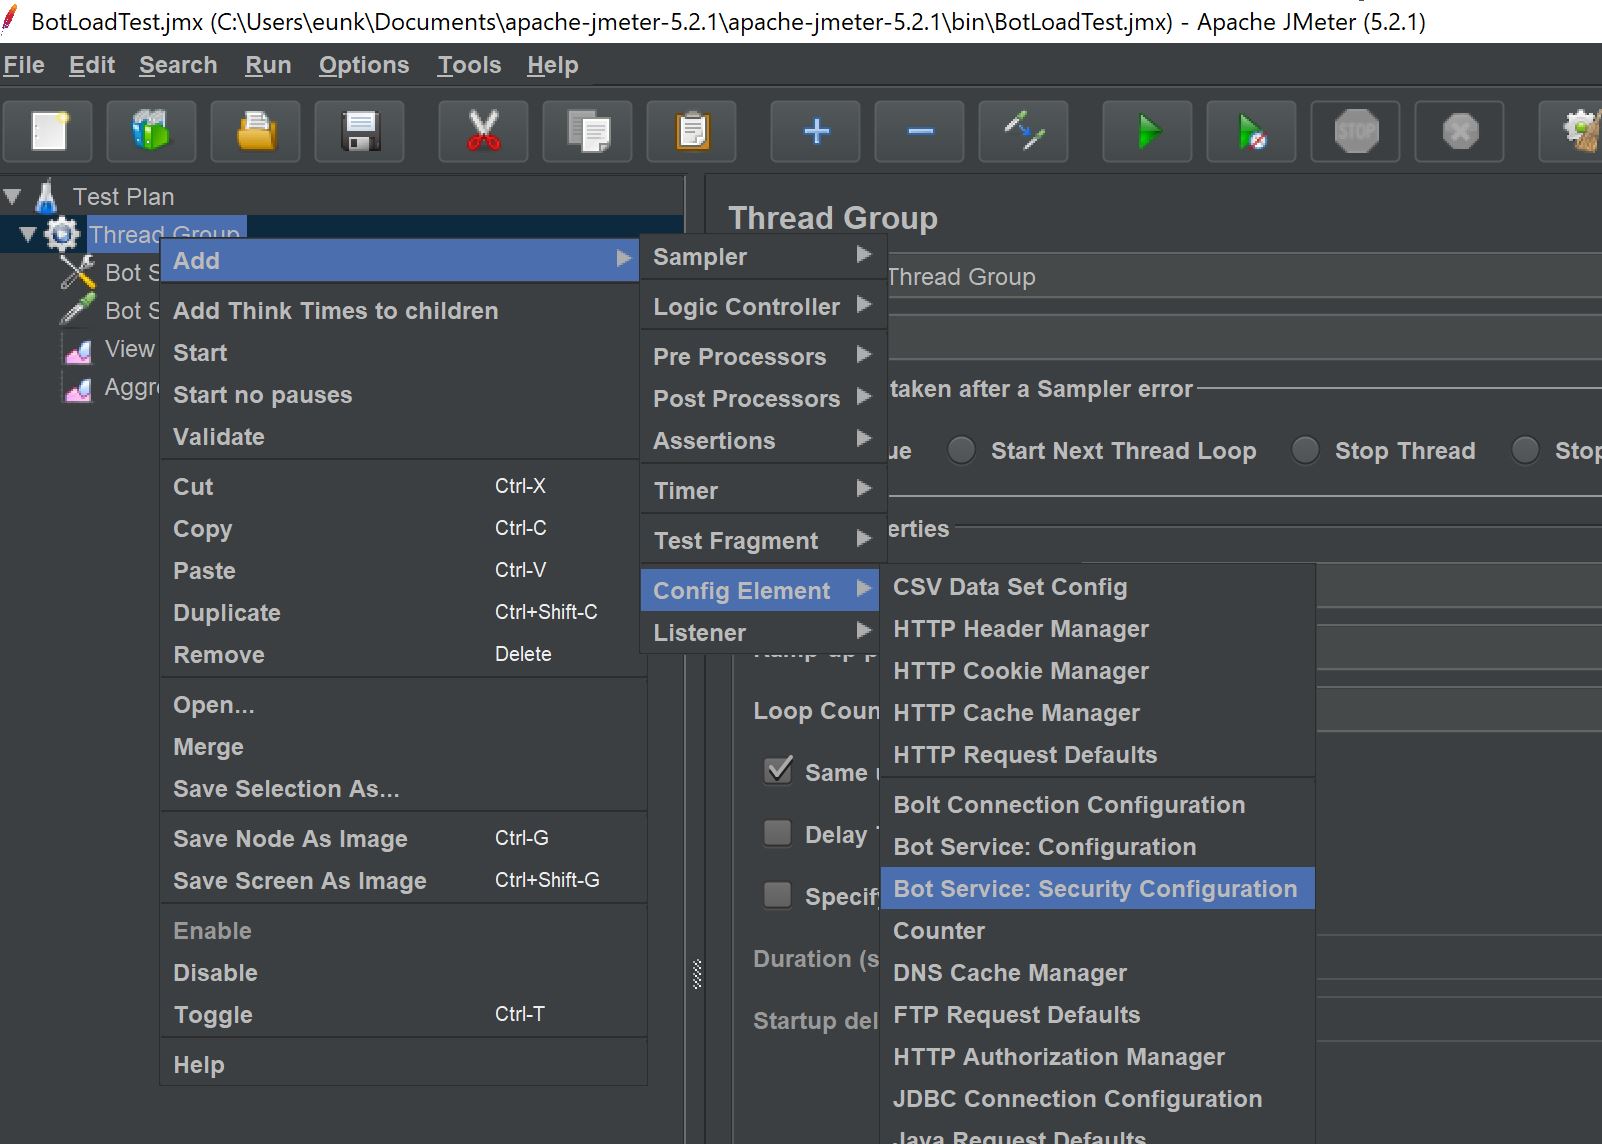The image size is (1602, 1144).
Task: Expand the Pre Processors submenu
Action: [762, 356]
